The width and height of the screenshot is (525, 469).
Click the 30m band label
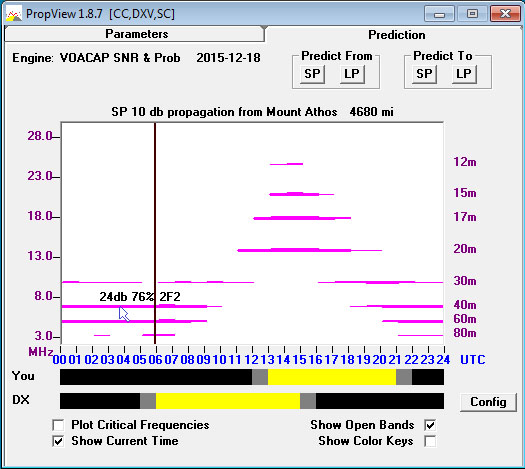(x=465, y=281)
